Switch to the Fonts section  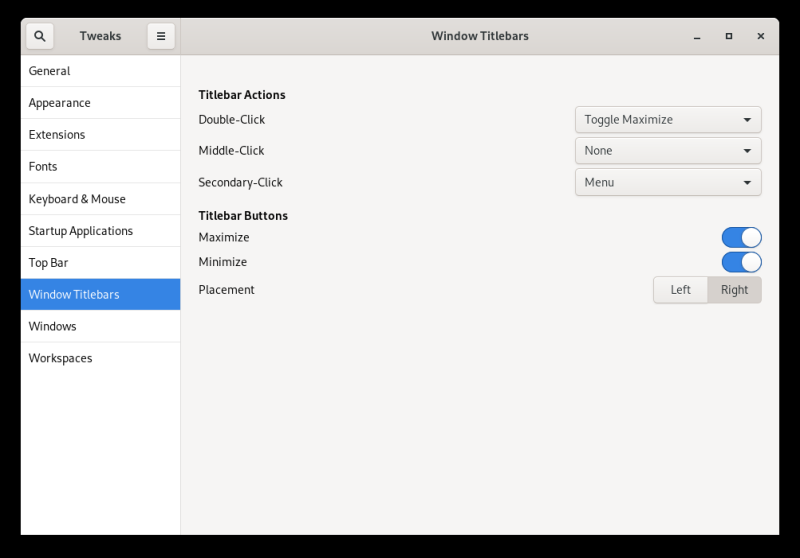pos(101,167)
